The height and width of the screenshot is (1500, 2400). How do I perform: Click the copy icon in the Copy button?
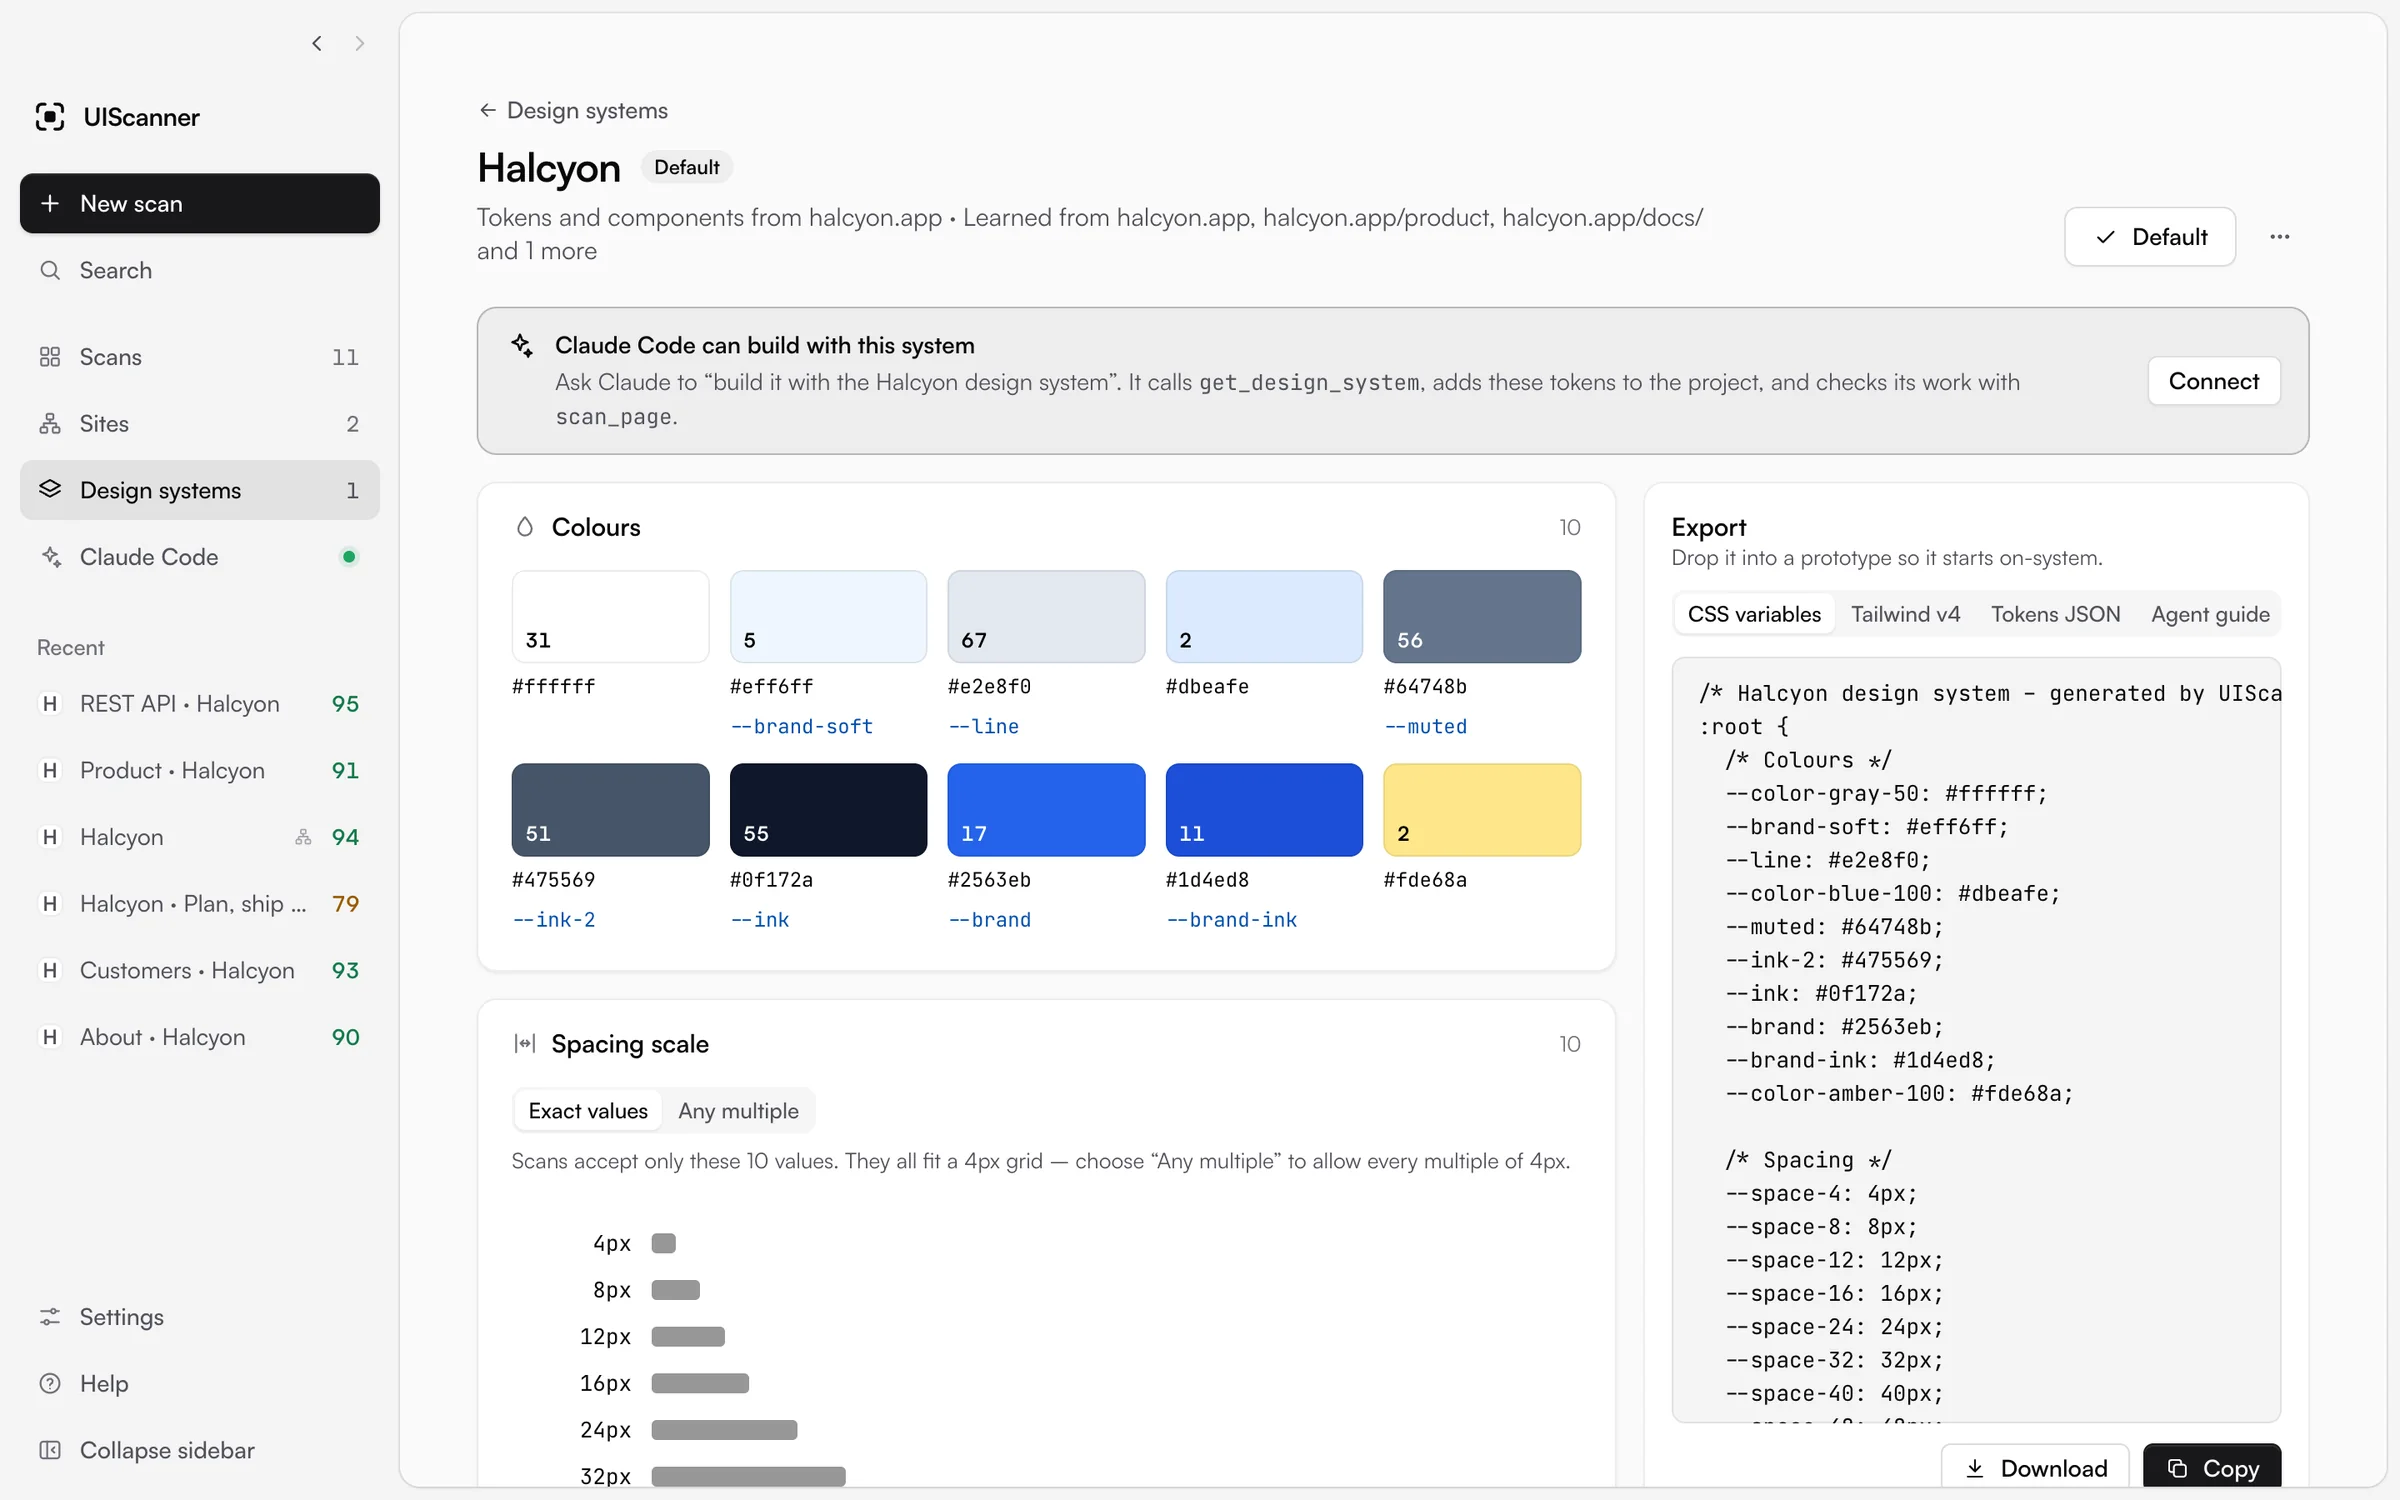[2177, 1468]
